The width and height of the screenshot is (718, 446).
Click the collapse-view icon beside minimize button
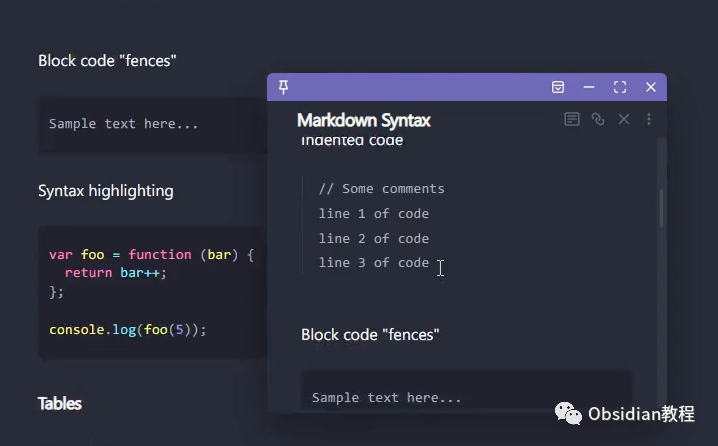(558, 87)
